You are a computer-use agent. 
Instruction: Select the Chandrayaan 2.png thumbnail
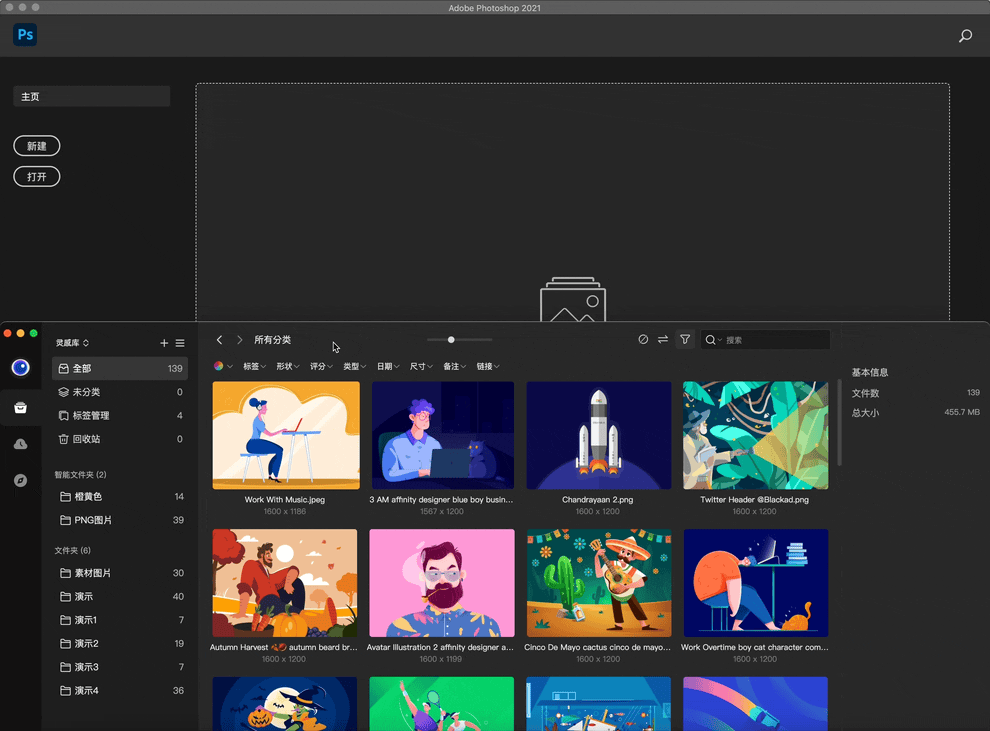(598, 436)
